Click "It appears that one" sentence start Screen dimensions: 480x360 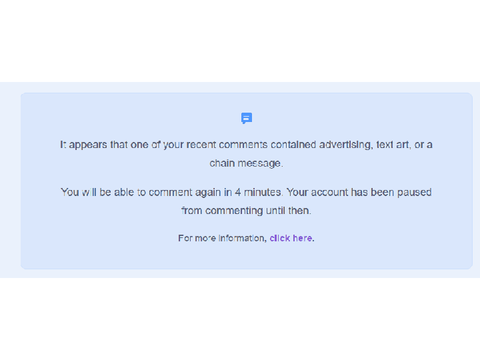(104, 145)
